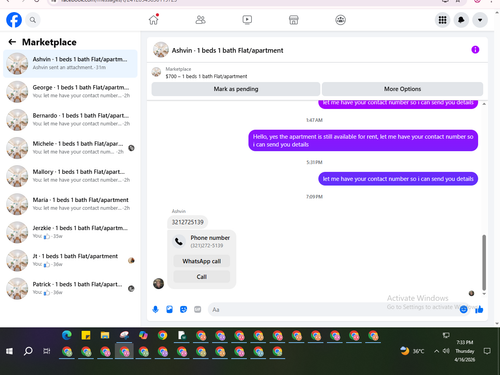Open the George conversation
Screen dimensions: 500x375
point(70,92)
